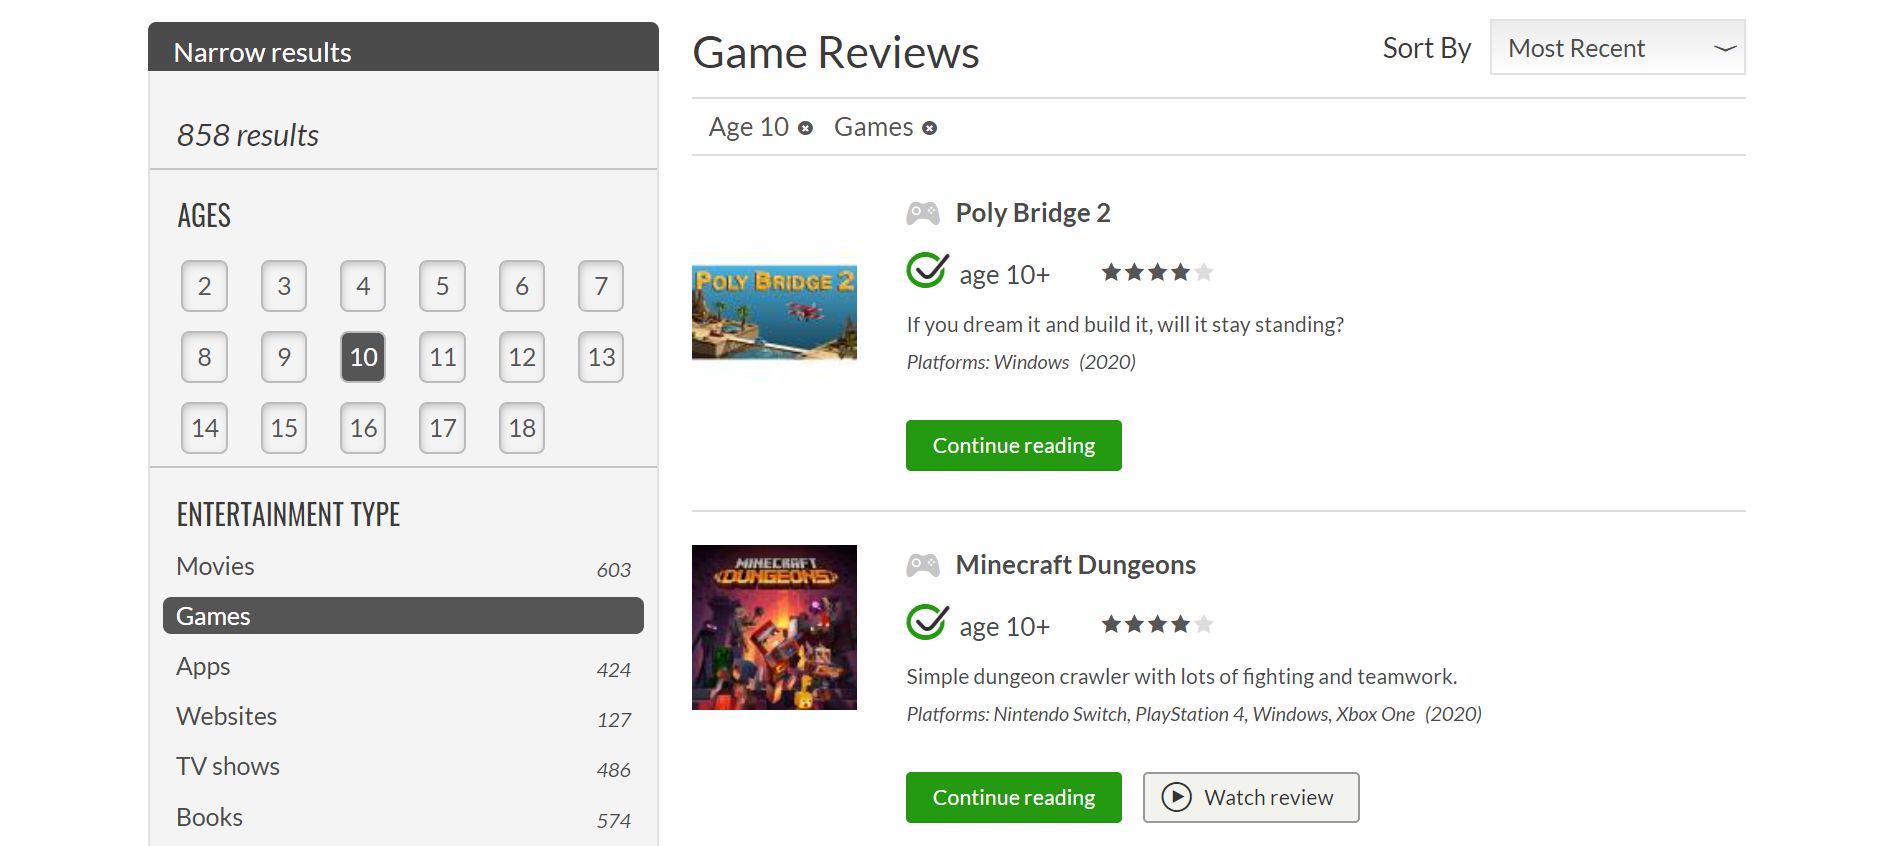Select age 13 filter
Screen dimensions: 1881x846
coord(601,357)
